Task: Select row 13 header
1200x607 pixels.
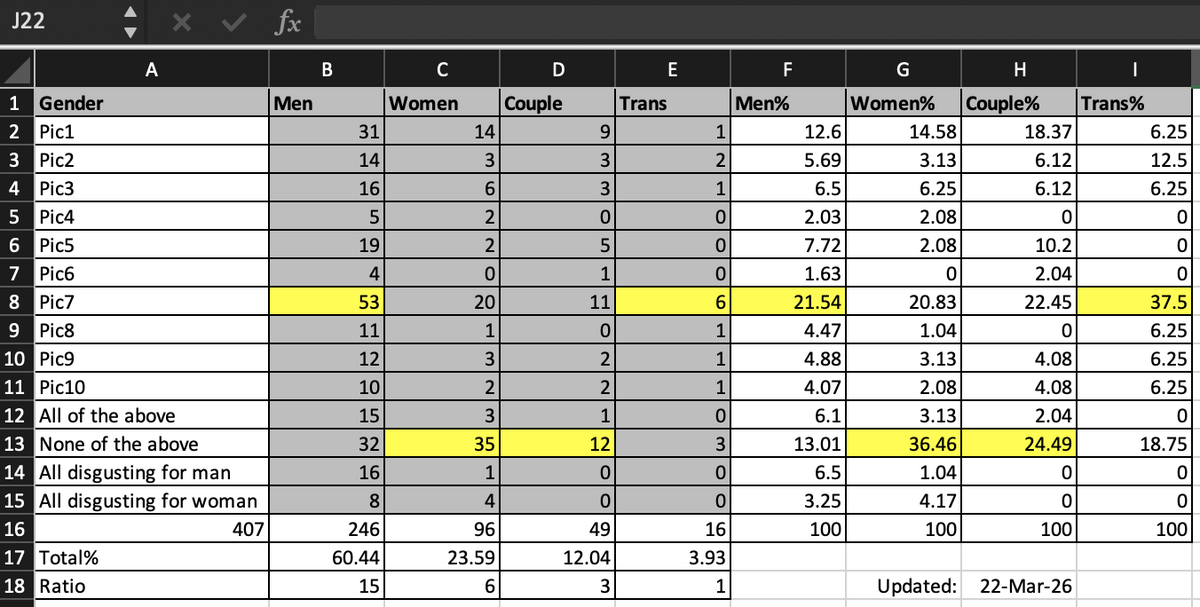Action: pos(16,444)
